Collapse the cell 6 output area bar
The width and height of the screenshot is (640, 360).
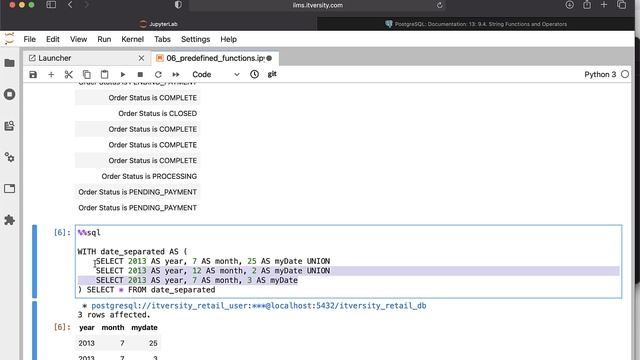coord(35,331)
